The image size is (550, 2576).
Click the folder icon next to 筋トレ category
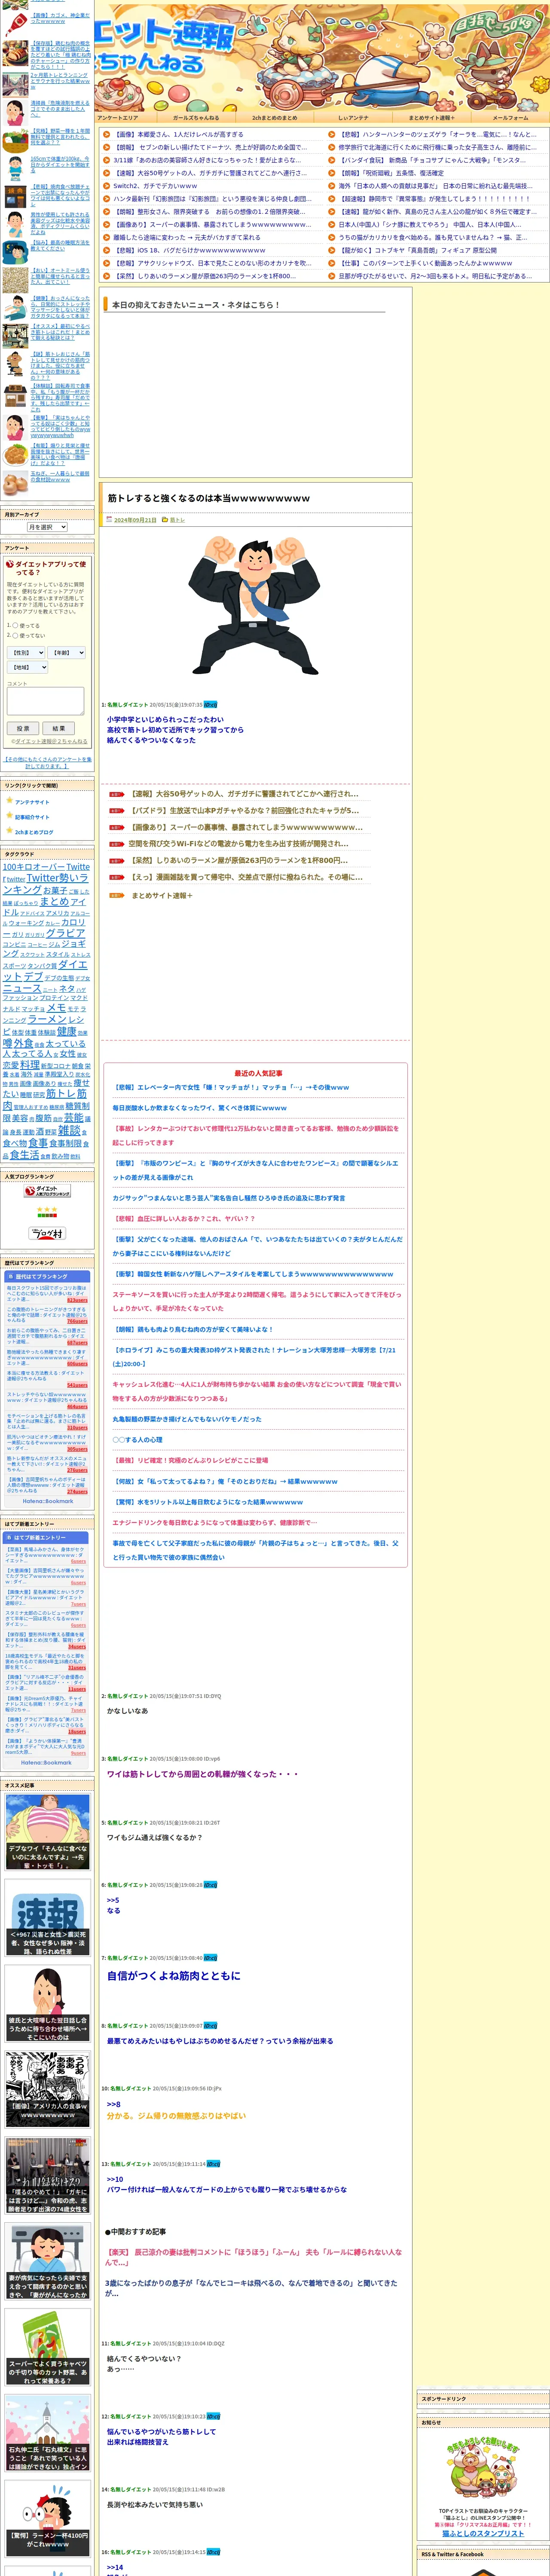[165, 520]
